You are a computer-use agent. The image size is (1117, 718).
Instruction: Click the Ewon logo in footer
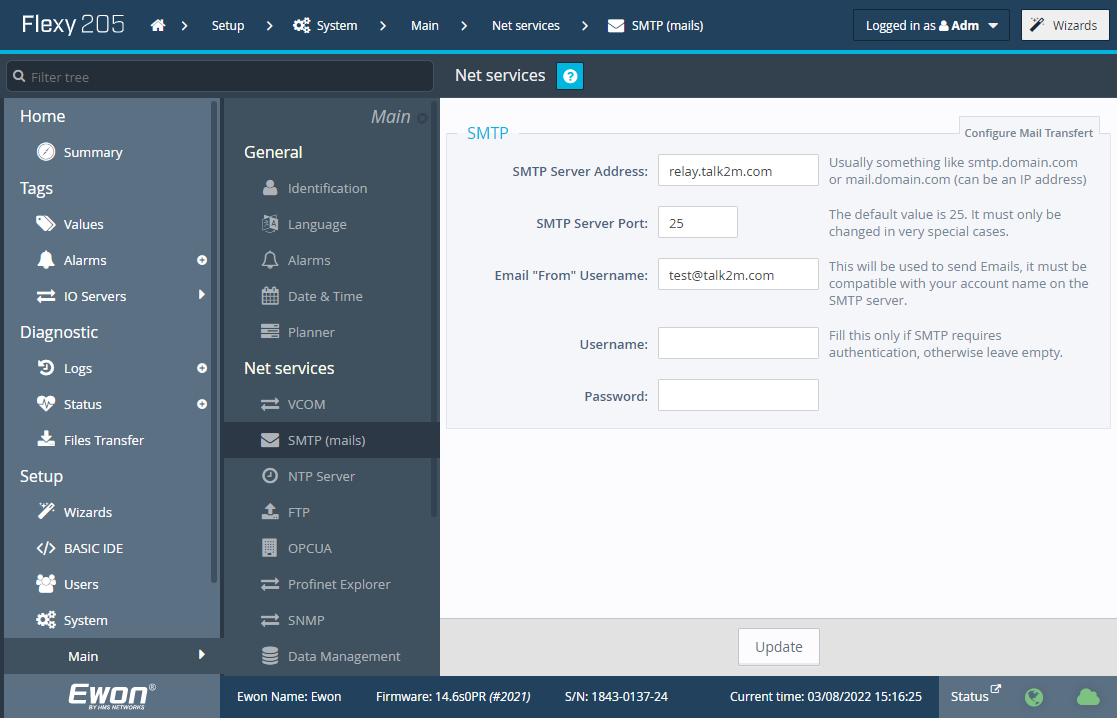click(x=112, y=696)
